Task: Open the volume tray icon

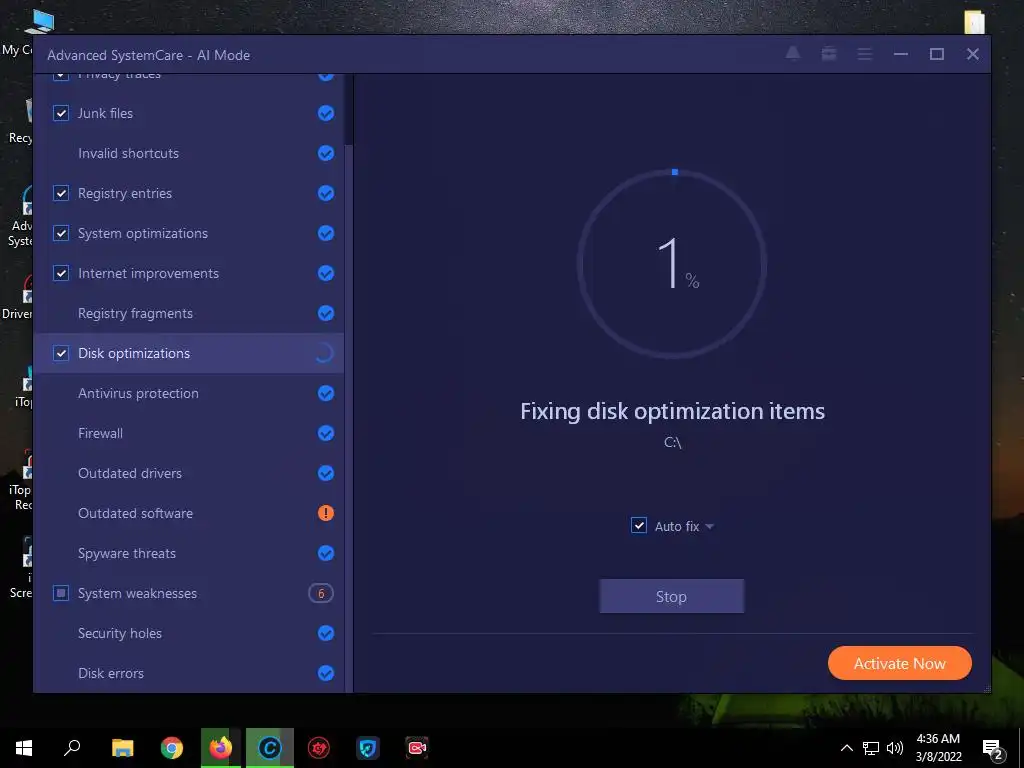Action: coord(895,748)
